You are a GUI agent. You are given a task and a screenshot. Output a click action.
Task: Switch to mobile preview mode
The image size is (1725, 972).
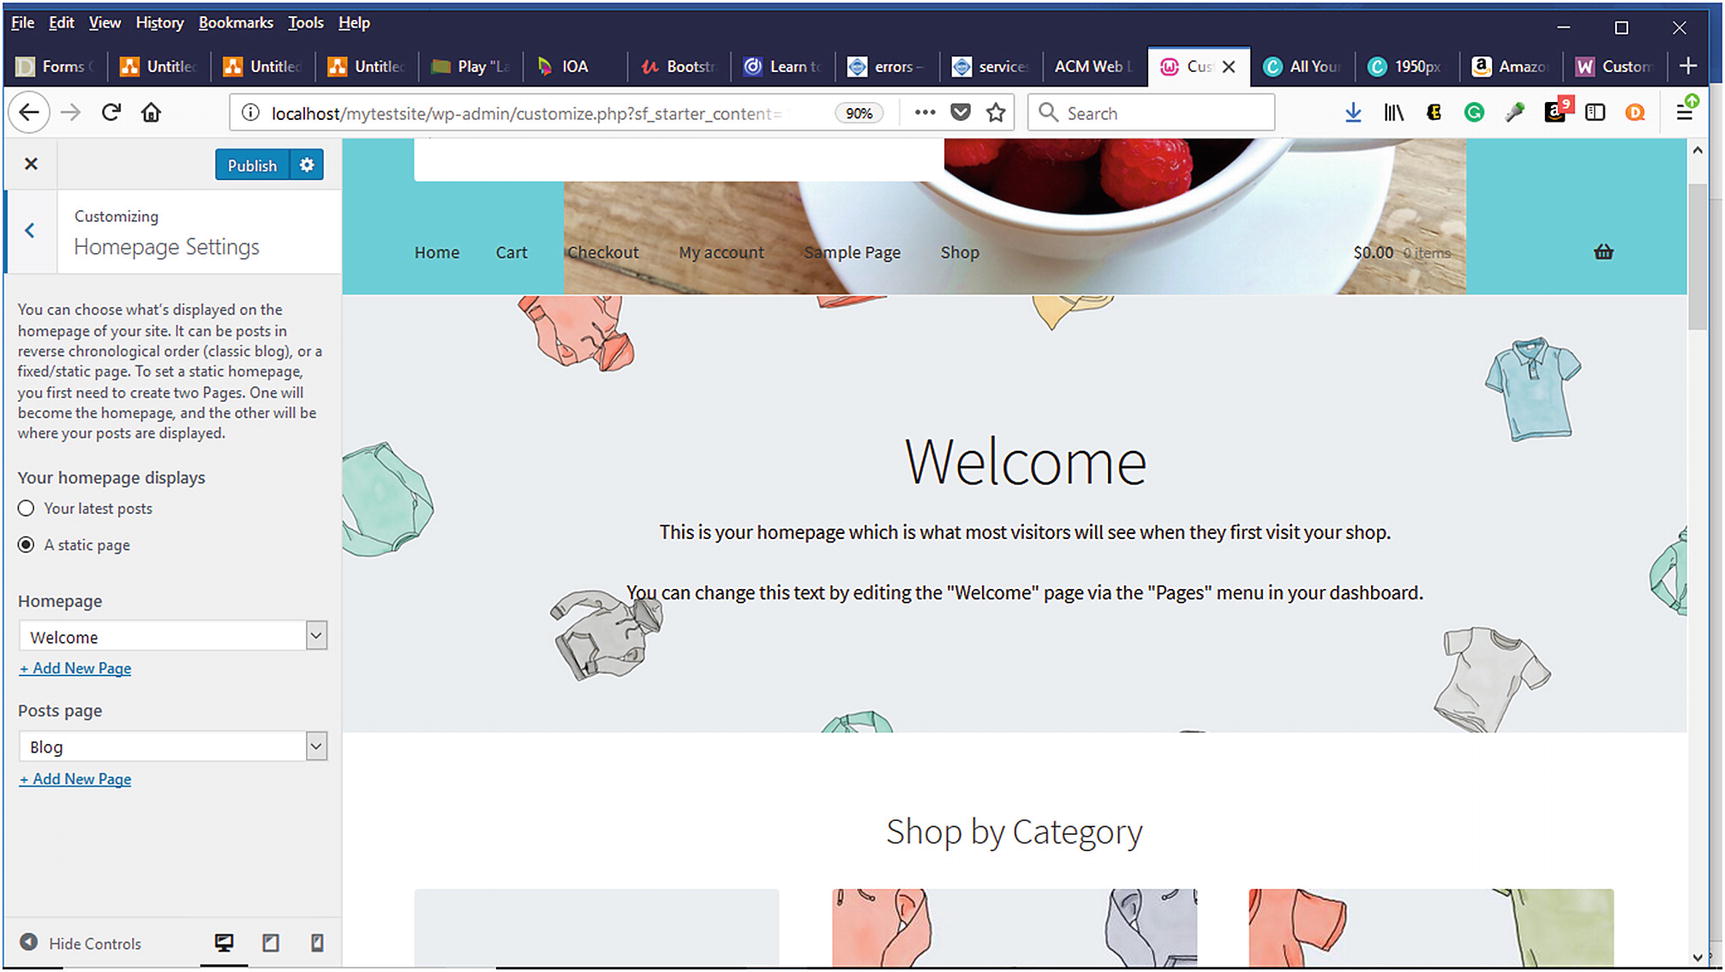click(317, 943)
